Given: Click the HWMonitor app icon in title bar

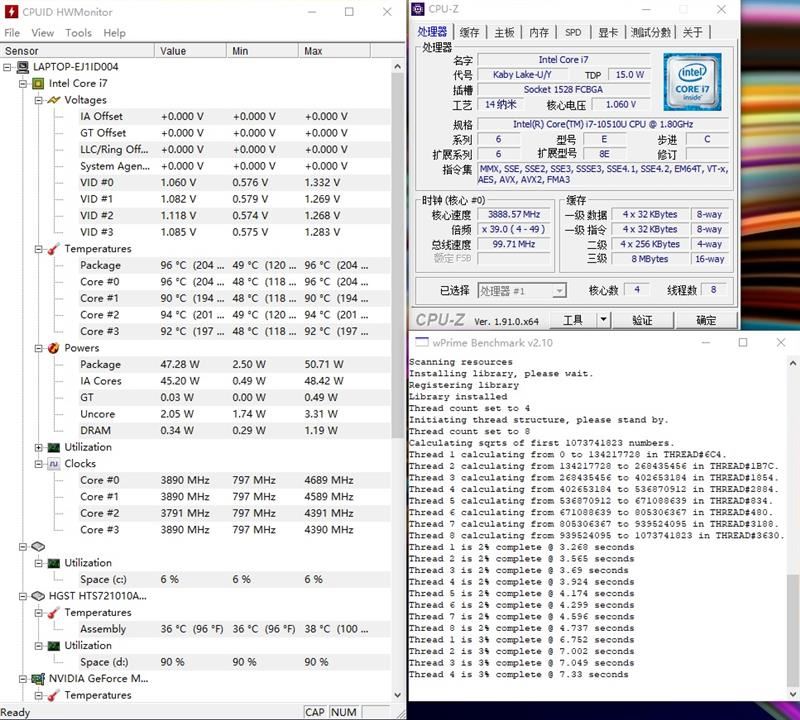Looking at the screenshot, I should (11, 12).
